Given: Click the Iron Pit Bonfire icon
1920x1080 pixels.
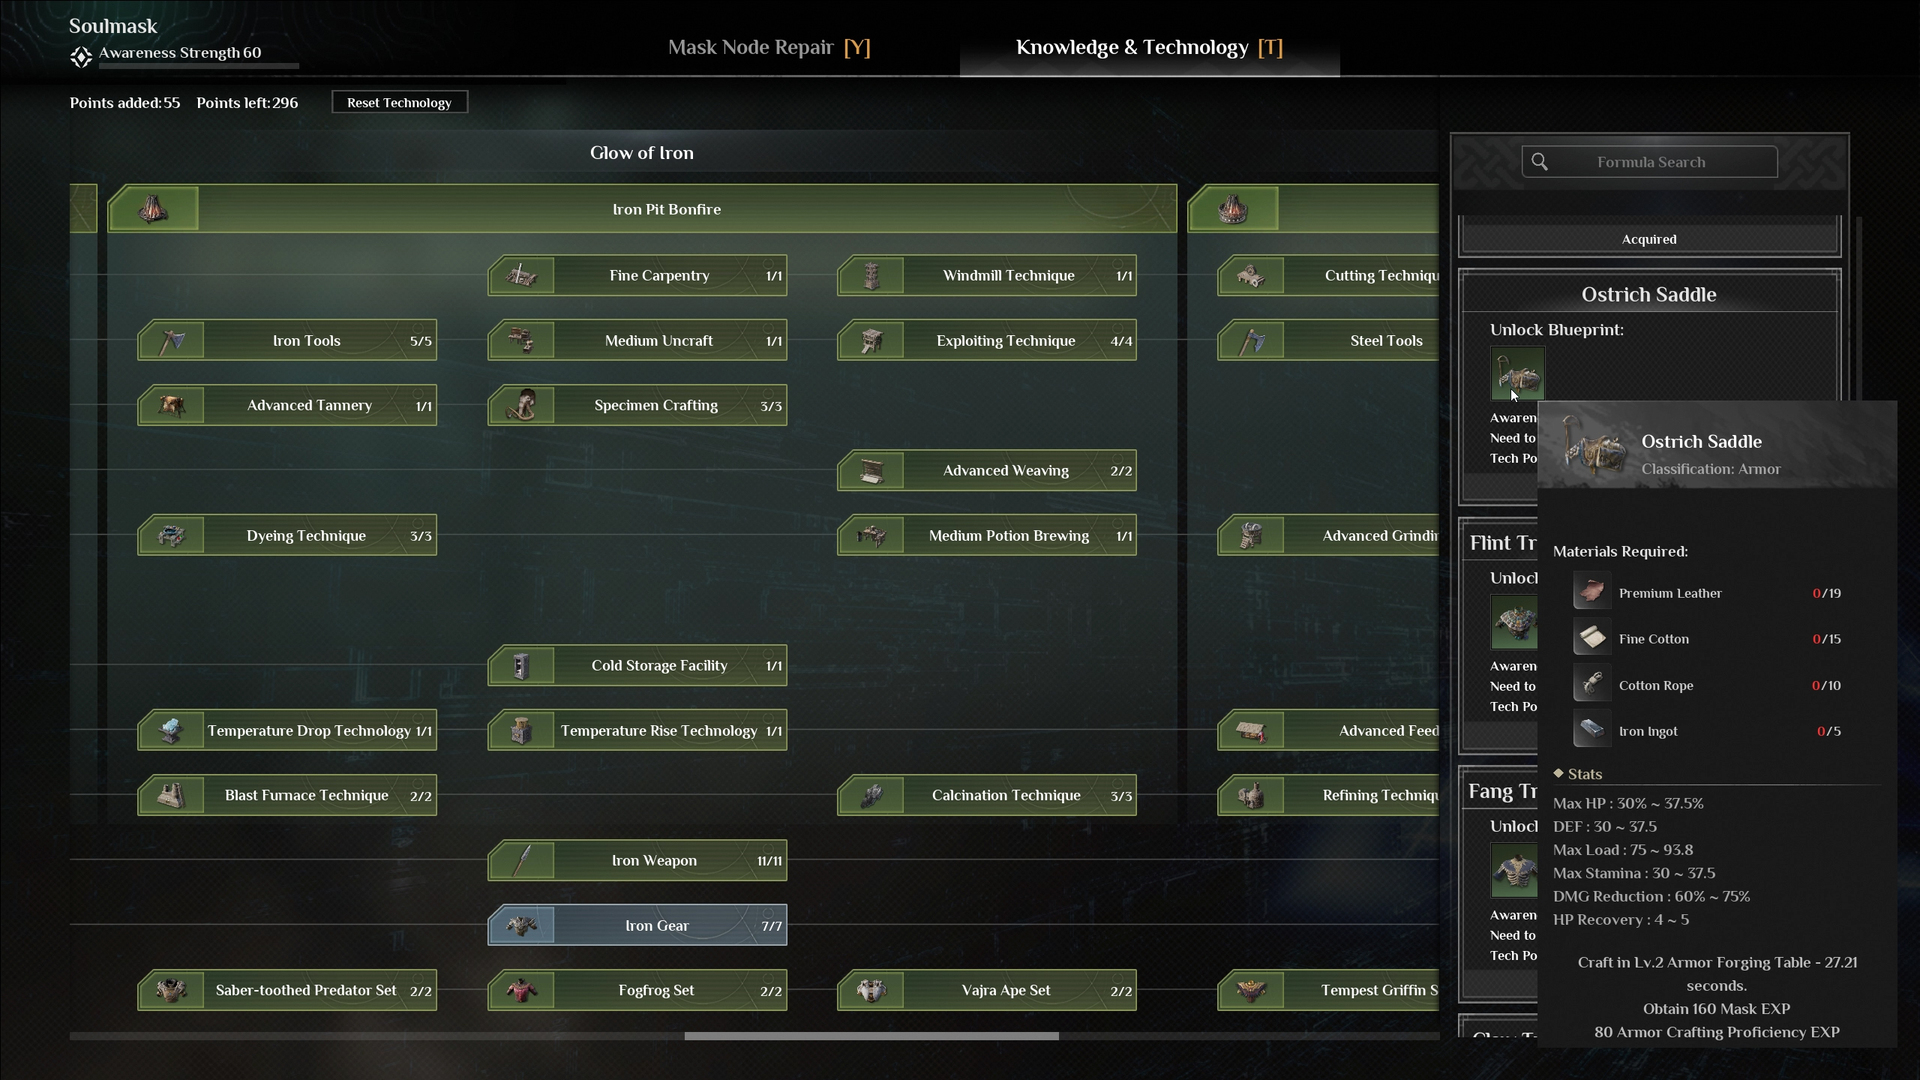Looking at the screenshot, I should [153, 209].
